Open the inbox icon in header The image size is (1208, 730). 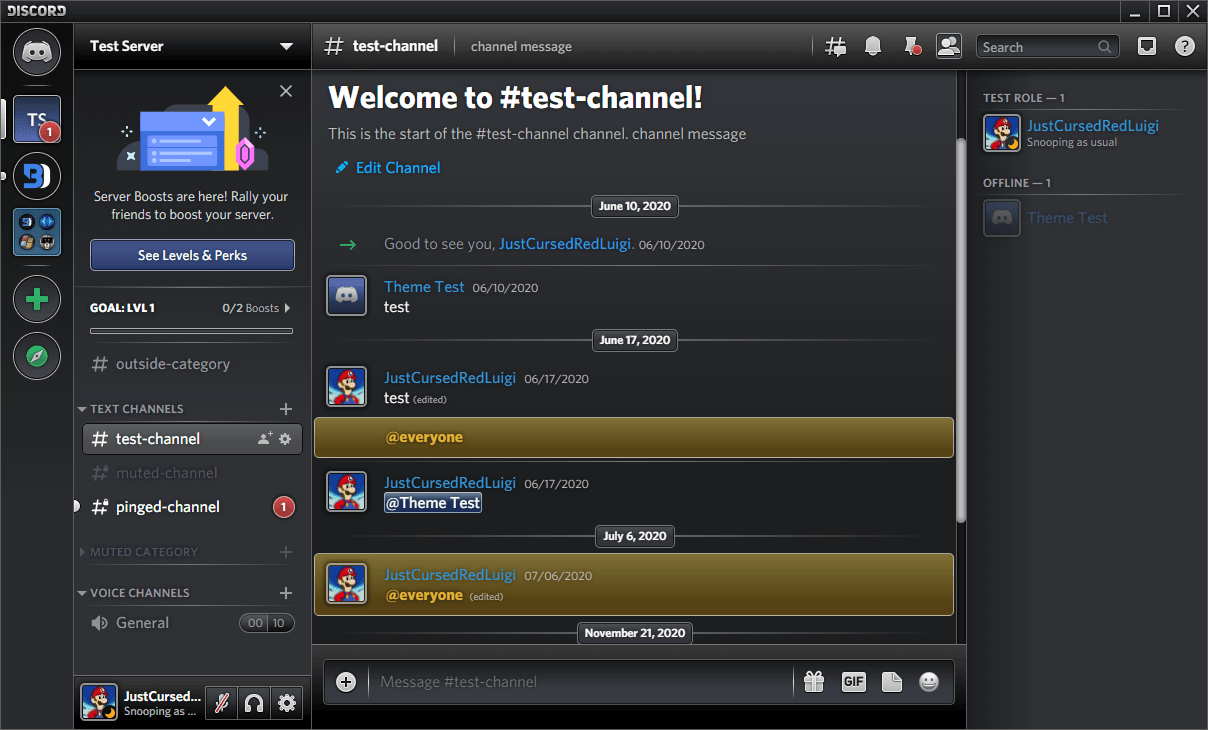[x=1147, y=46]
